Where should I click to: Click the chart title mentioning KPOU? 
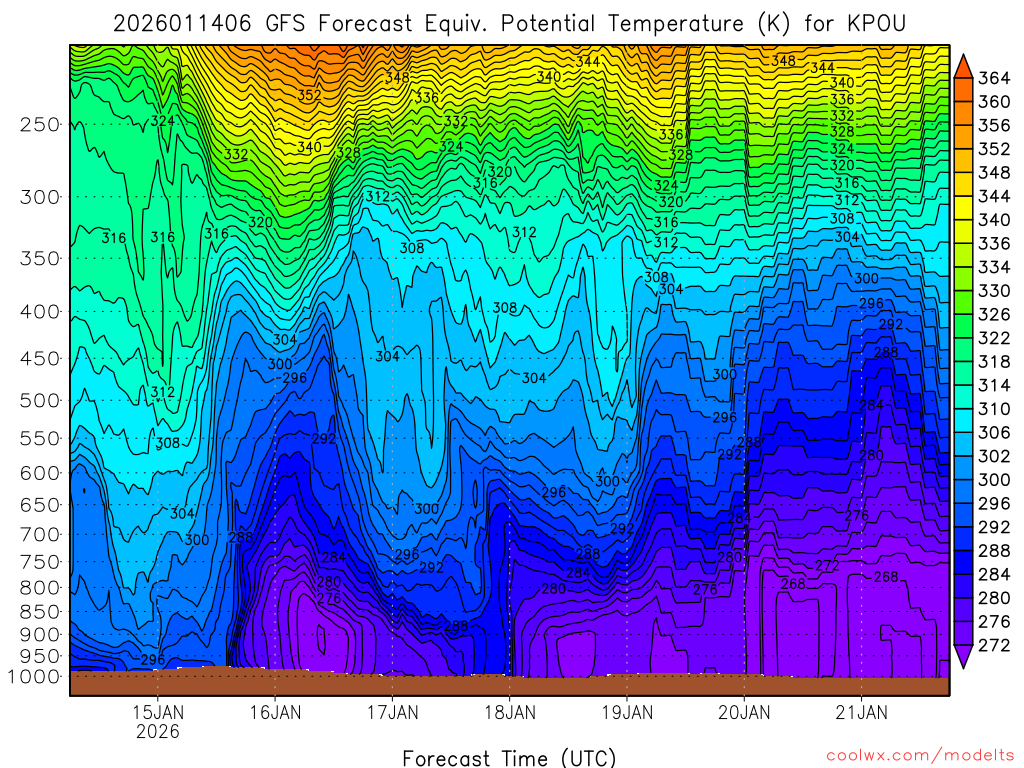point(509,24)
